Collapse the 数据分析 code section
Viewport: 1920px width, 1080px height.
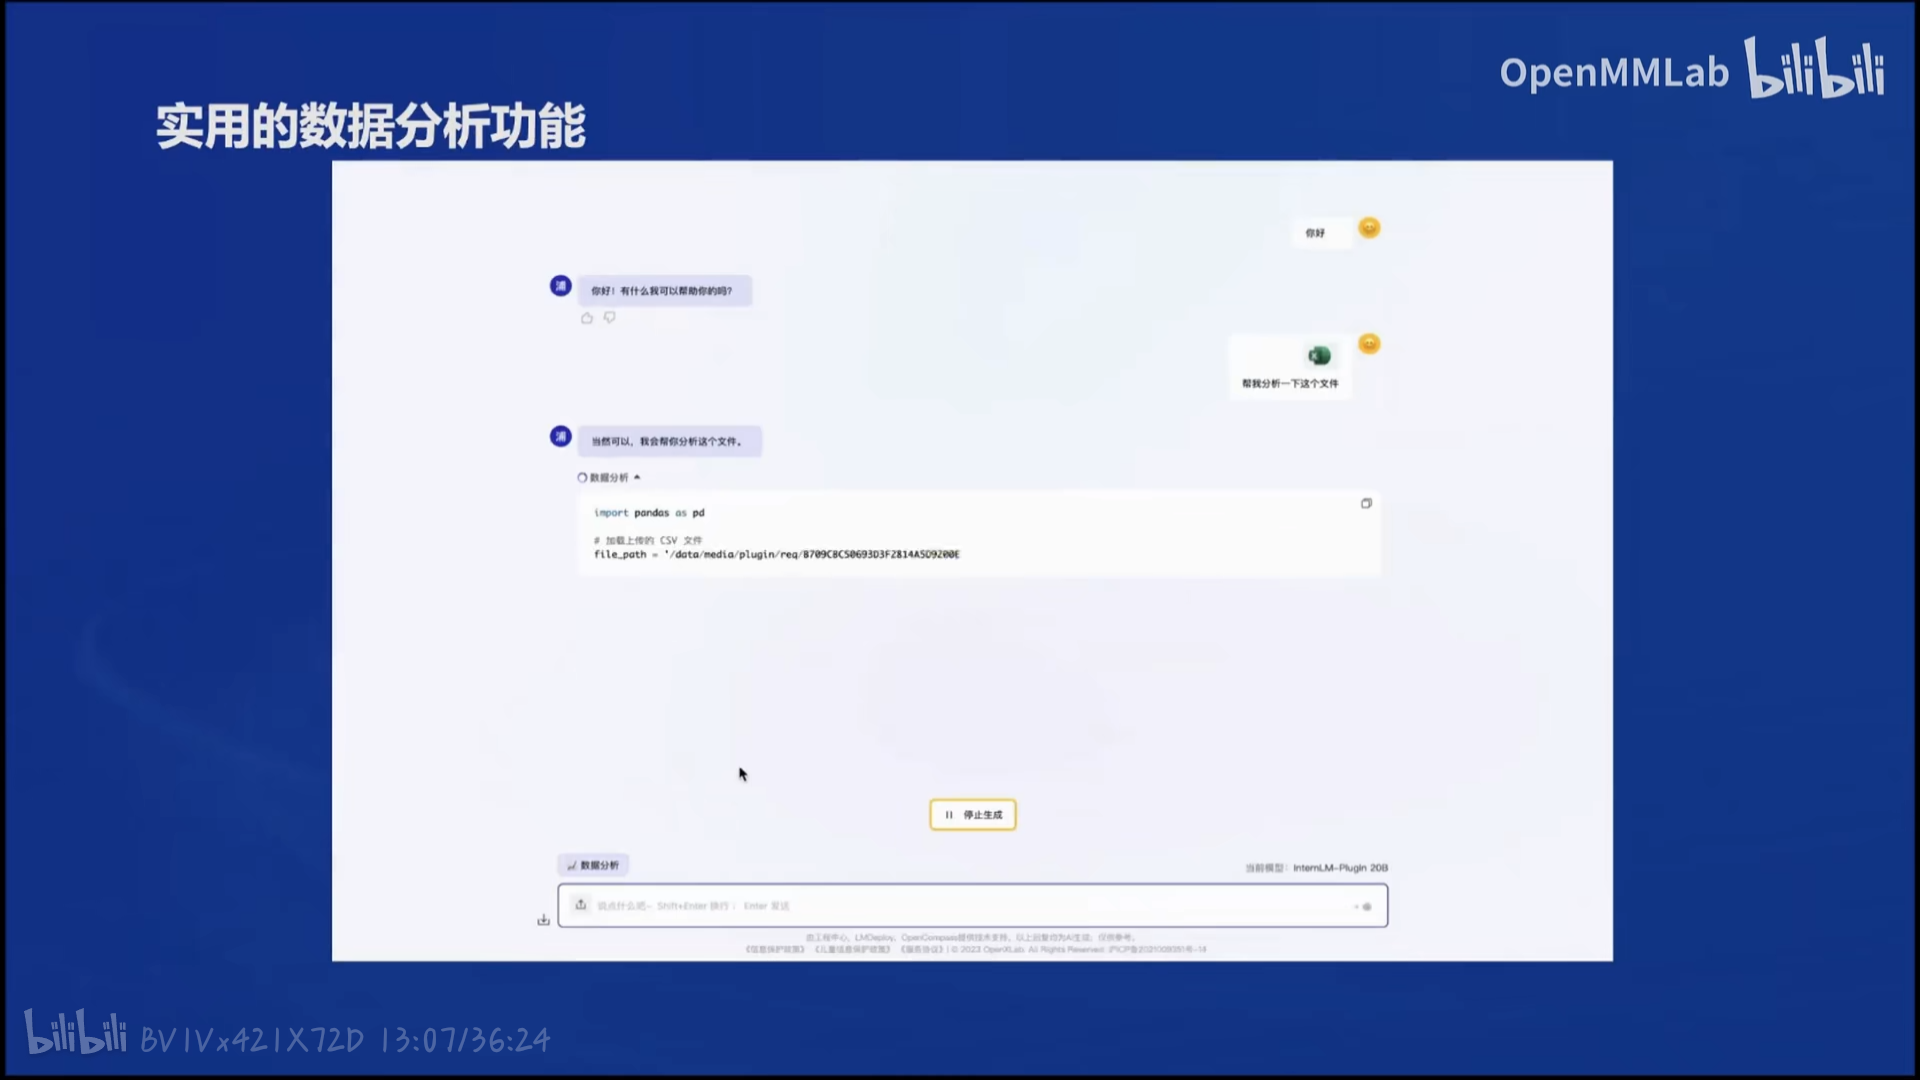pos(637,477)
